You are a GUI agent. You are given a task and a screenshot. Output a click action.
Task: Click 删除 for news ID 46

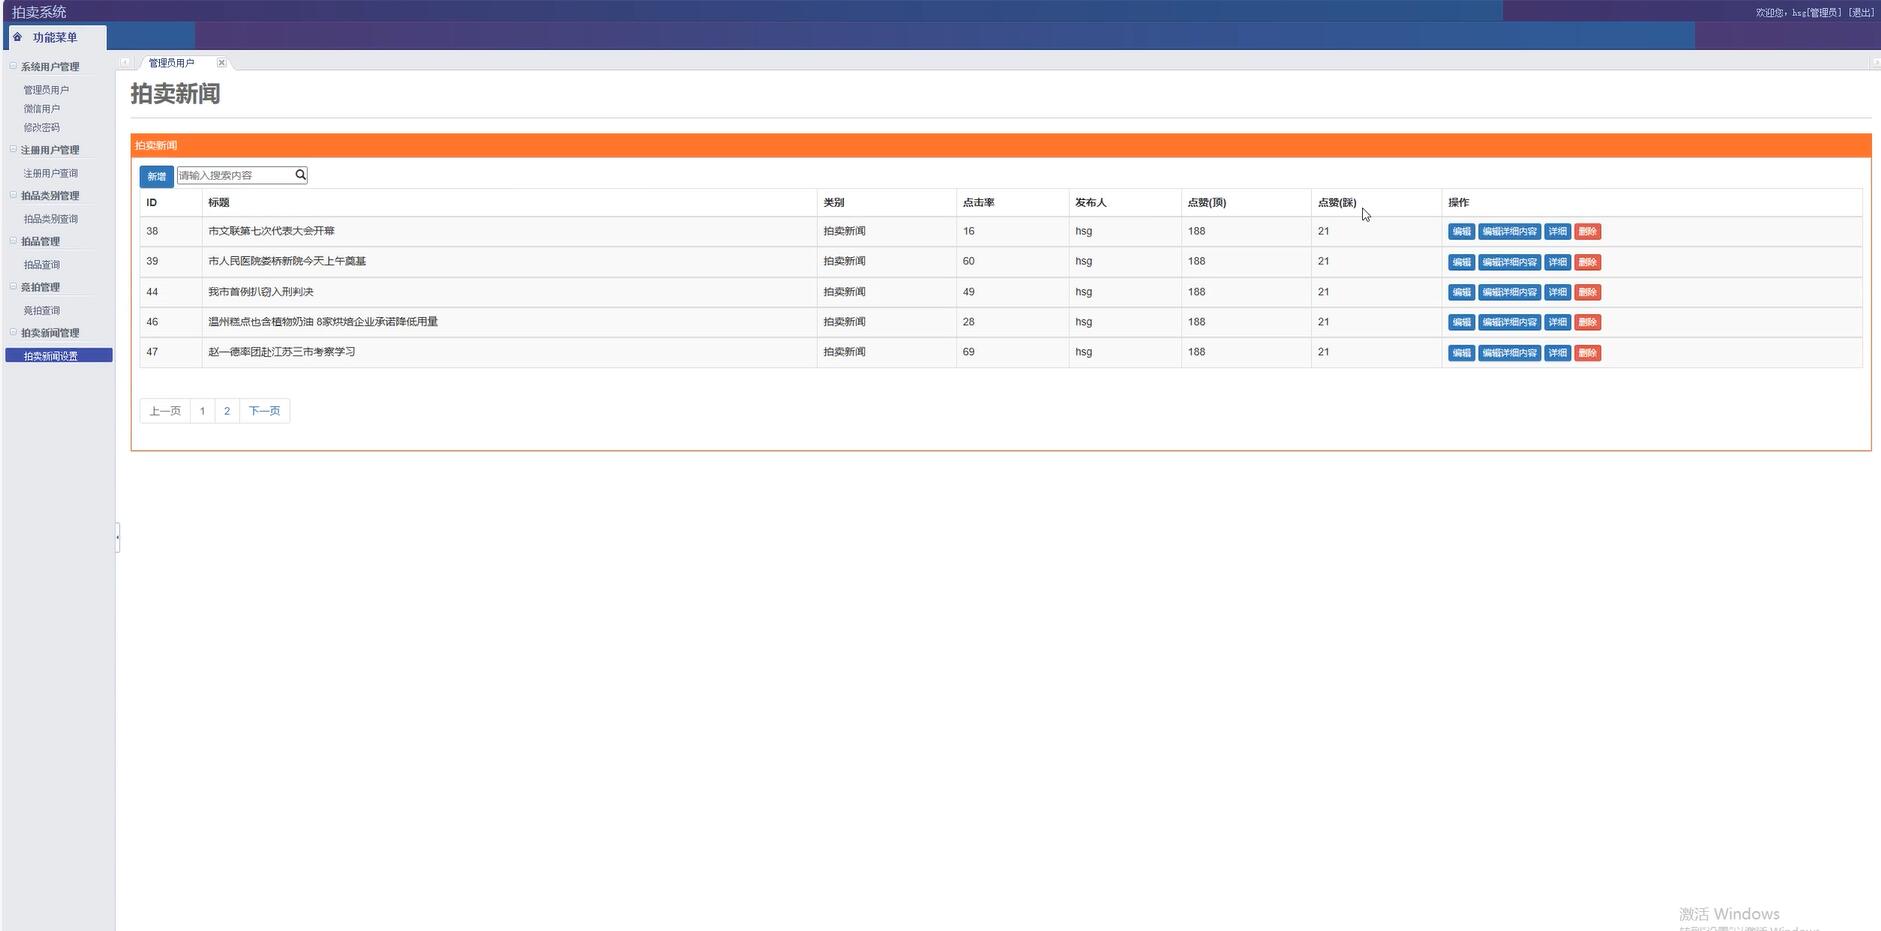pos(1588,322)
